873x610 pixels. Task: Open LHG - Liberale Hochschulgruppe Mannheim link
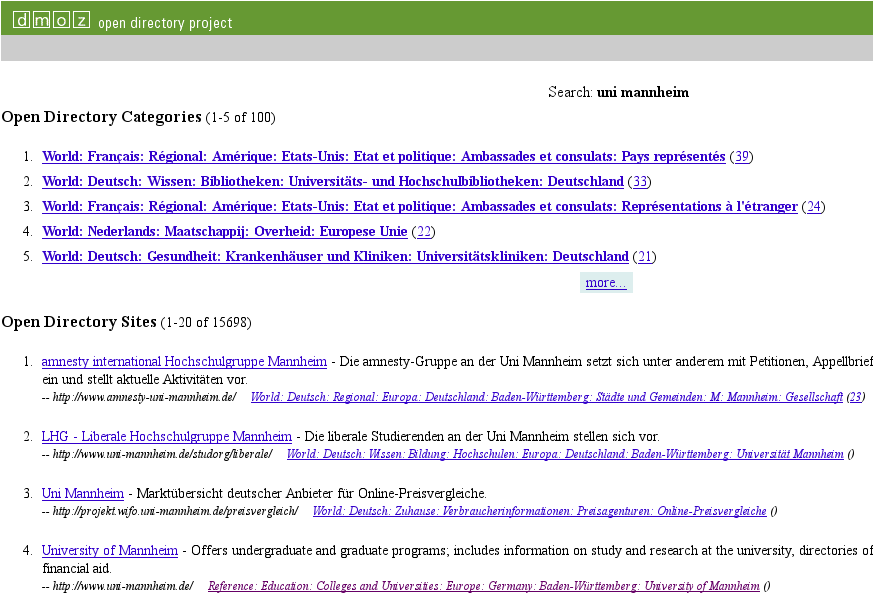coord(166,437)
